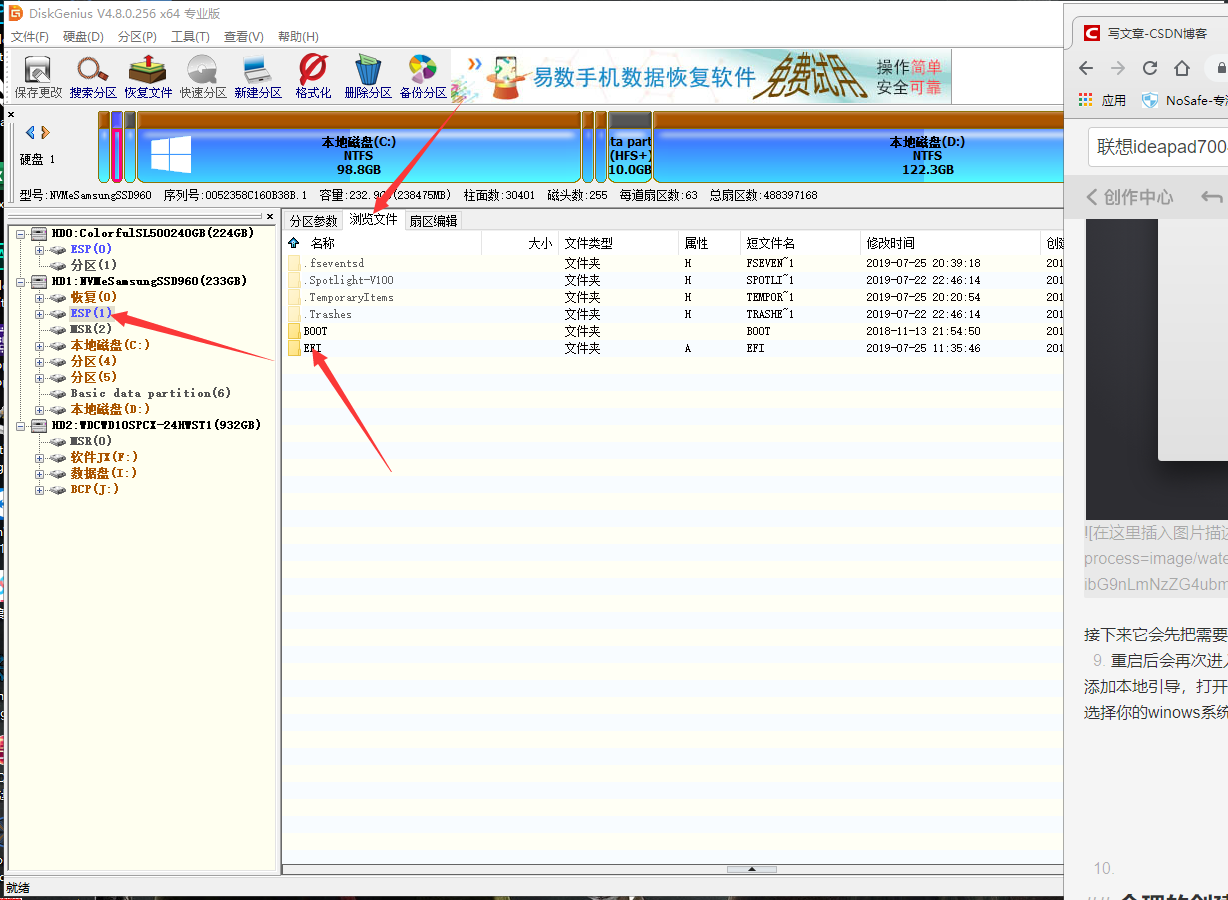This screenshot has width=1228, height=900.
Task: Sort file list by 短文件名 column
Action: (x=800, y=243)
